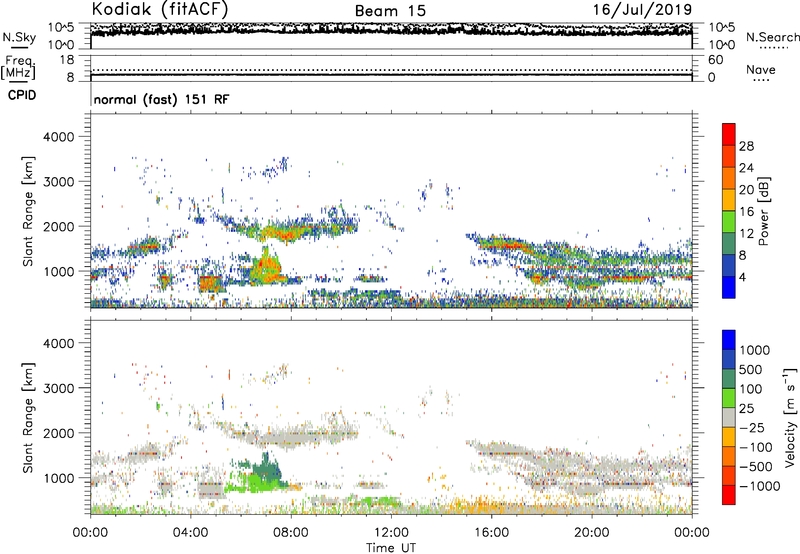Select the 2000 tick on power panel
The image size is (800, 554).
(x=59, y=226)
